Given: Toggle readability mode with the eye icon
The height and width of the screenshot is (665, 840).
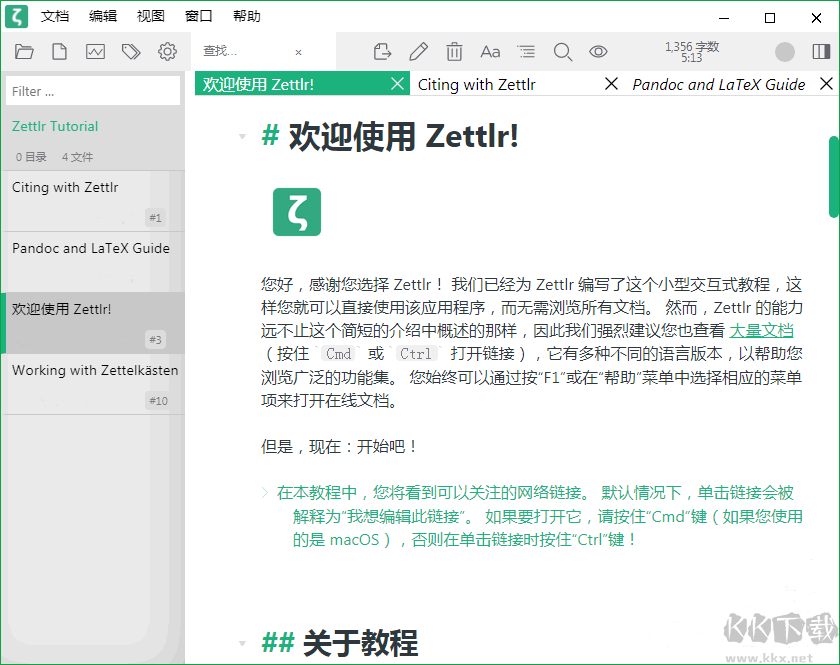Looking at the screenshot, I should point(597,51).
